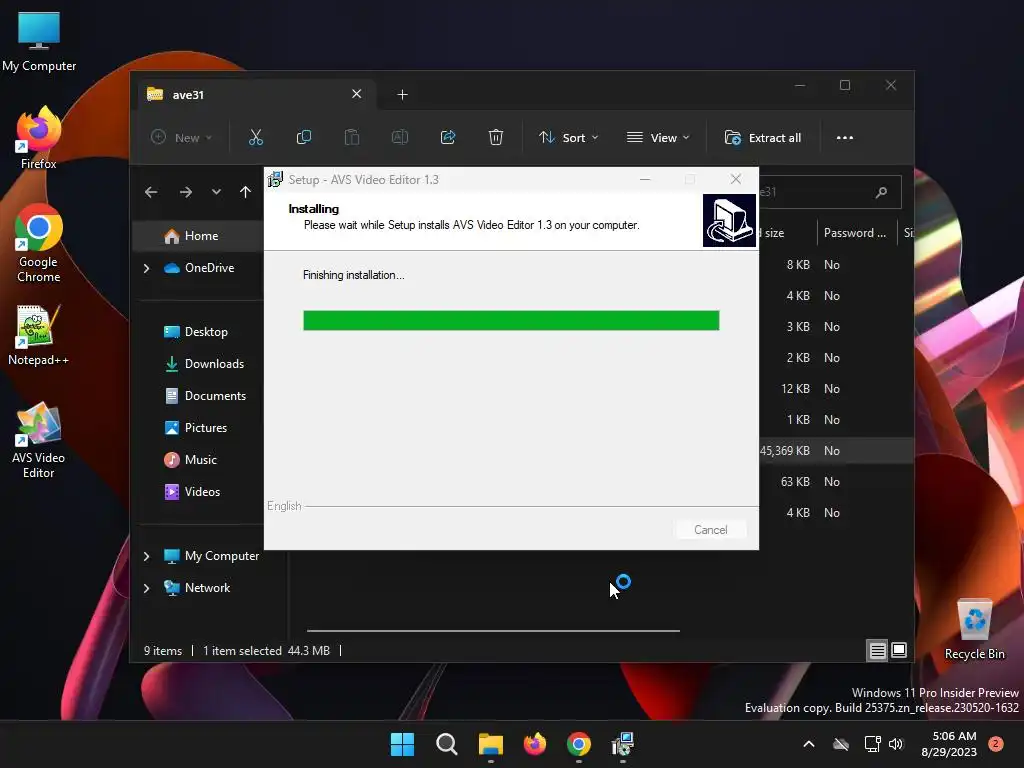1024x768 pixels.
Task: Go forward with the right arrow in File Explorer
Action: click(x=185, y=192)
